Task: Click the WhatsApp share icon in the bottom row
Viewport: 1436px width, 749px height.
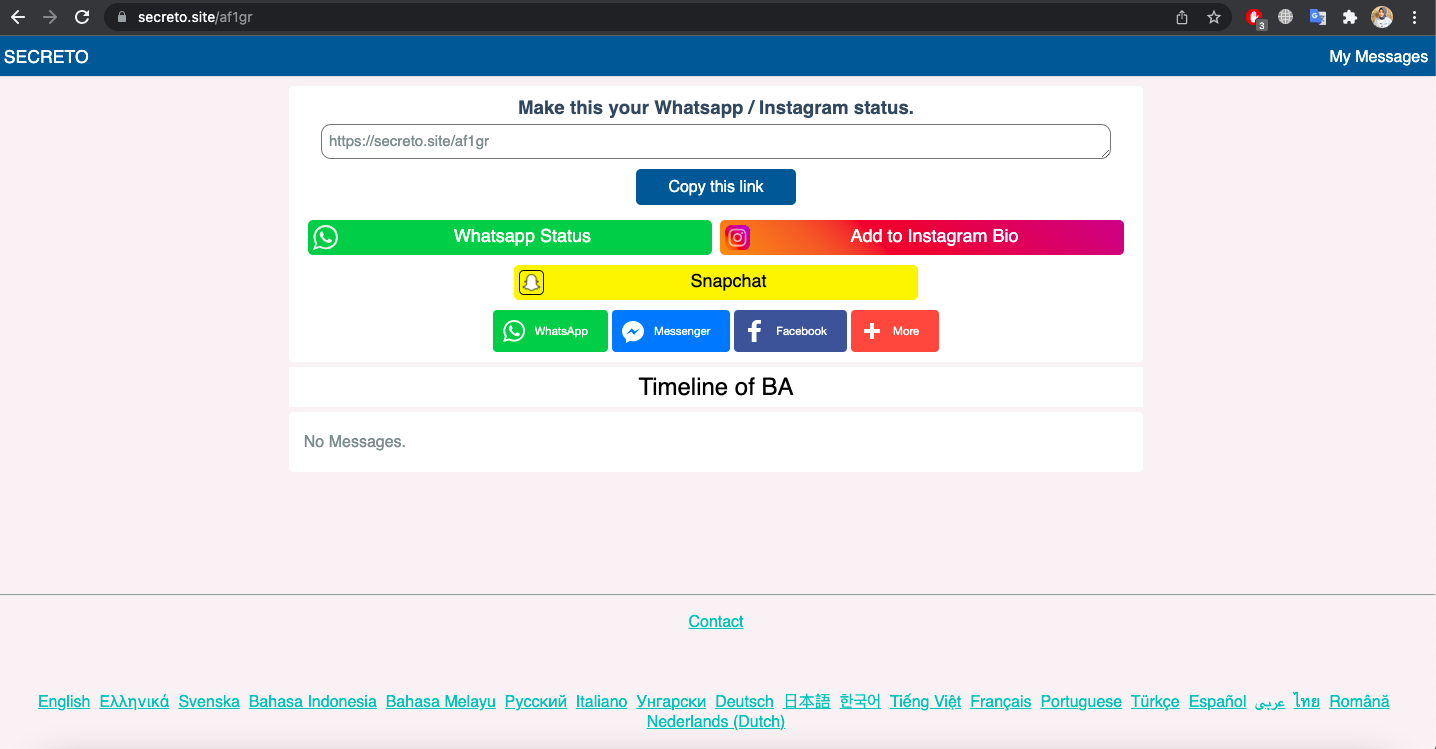Action: [514, 331]
